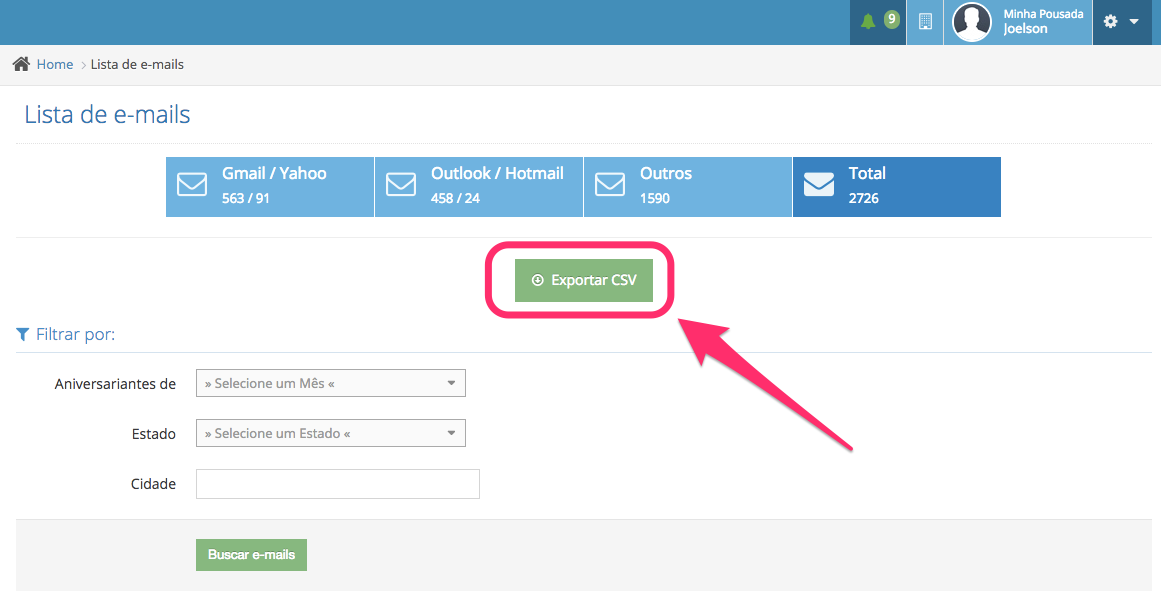Click the Gmail / Yahoo envelope icon
Viewport: 1161px width, 602px height.
192,186
